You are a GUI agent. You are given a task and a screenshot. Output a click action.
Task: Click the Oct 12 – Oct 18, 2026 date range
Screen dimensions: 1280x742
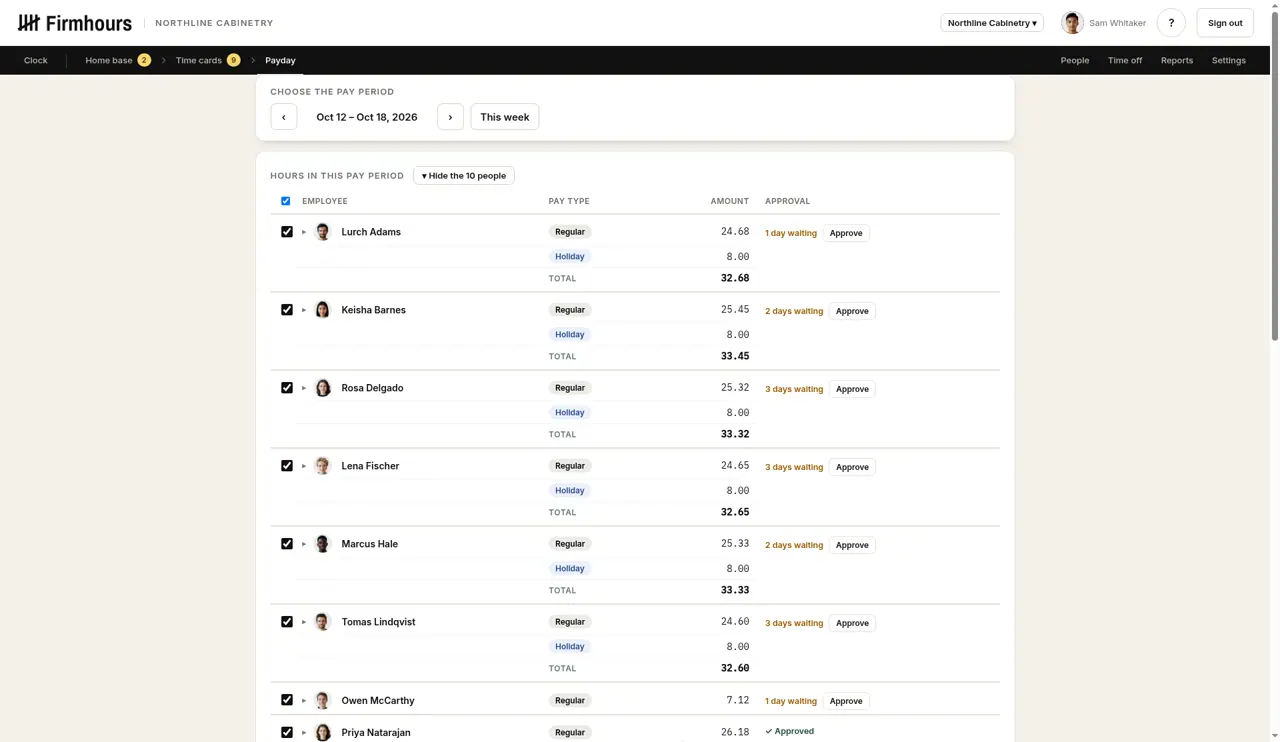367,117
